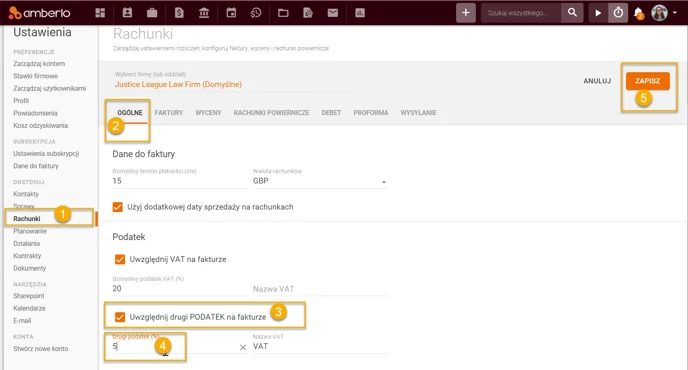Click the plus add-new button
688x370 pixels.
466,13
